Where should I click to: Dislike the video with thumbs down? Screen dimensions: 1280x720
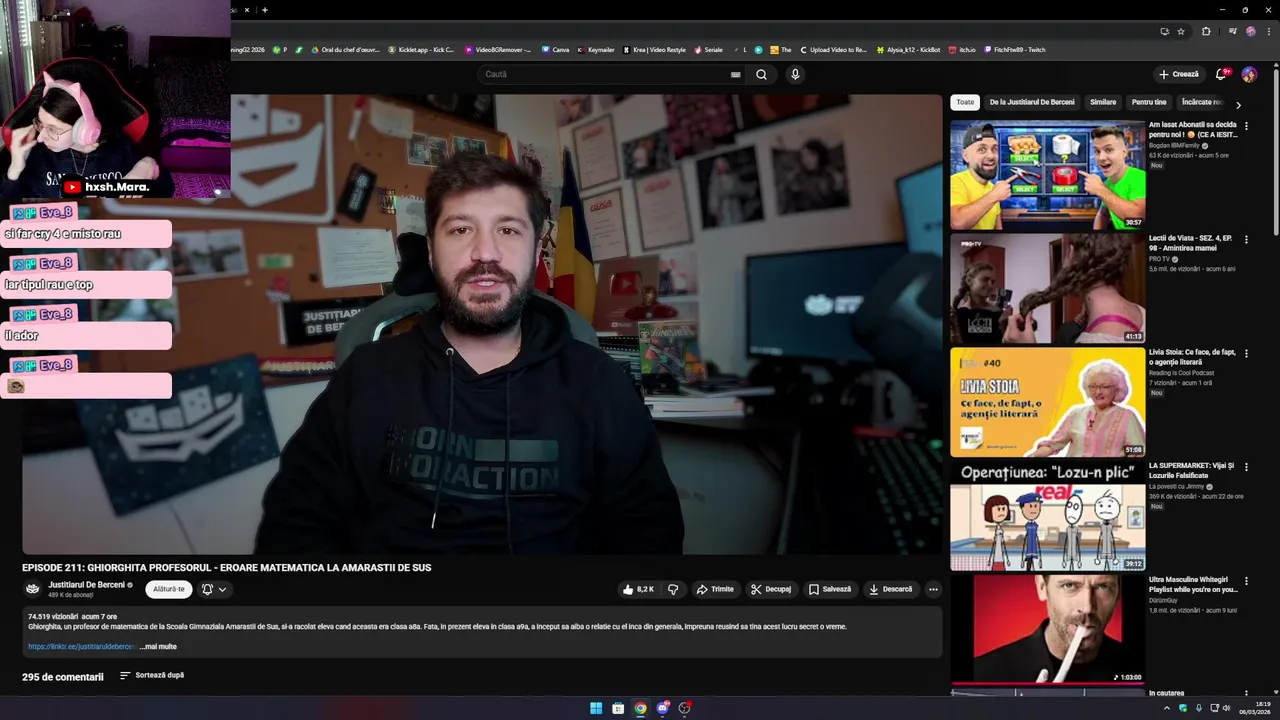(x=673, y=589)
